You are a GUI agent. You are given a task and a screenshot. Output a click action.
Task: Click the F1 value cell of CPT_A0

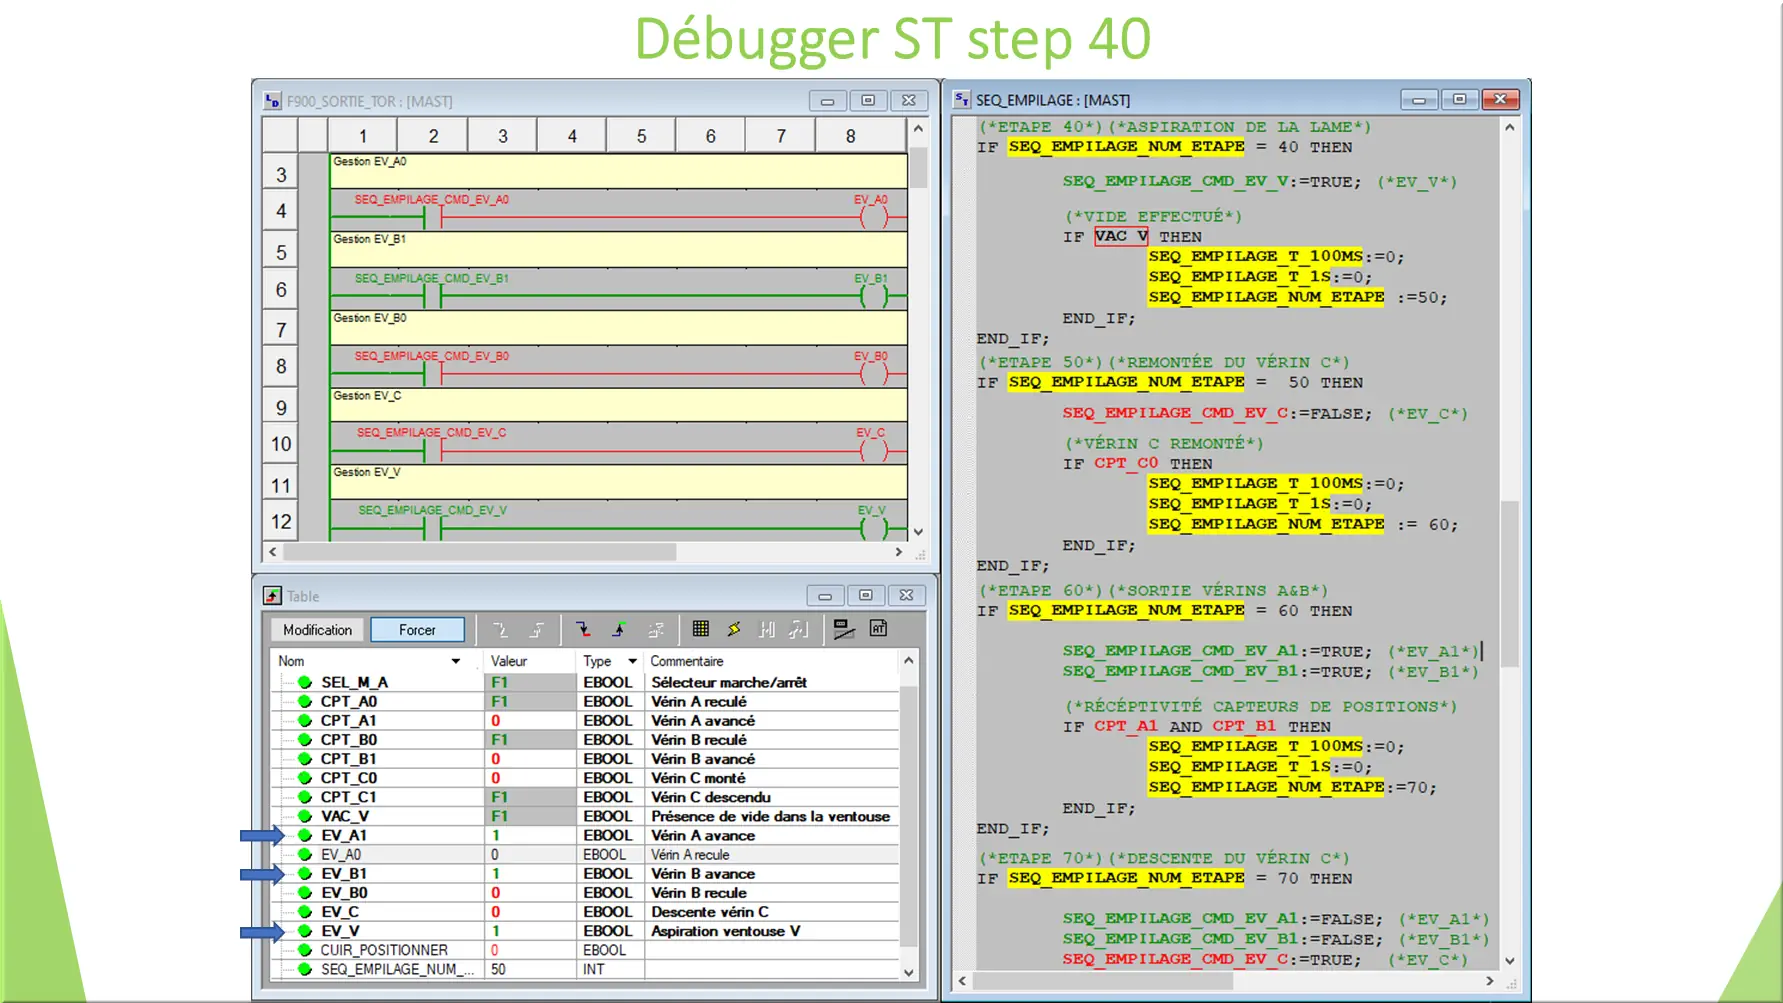pos(522,701)
